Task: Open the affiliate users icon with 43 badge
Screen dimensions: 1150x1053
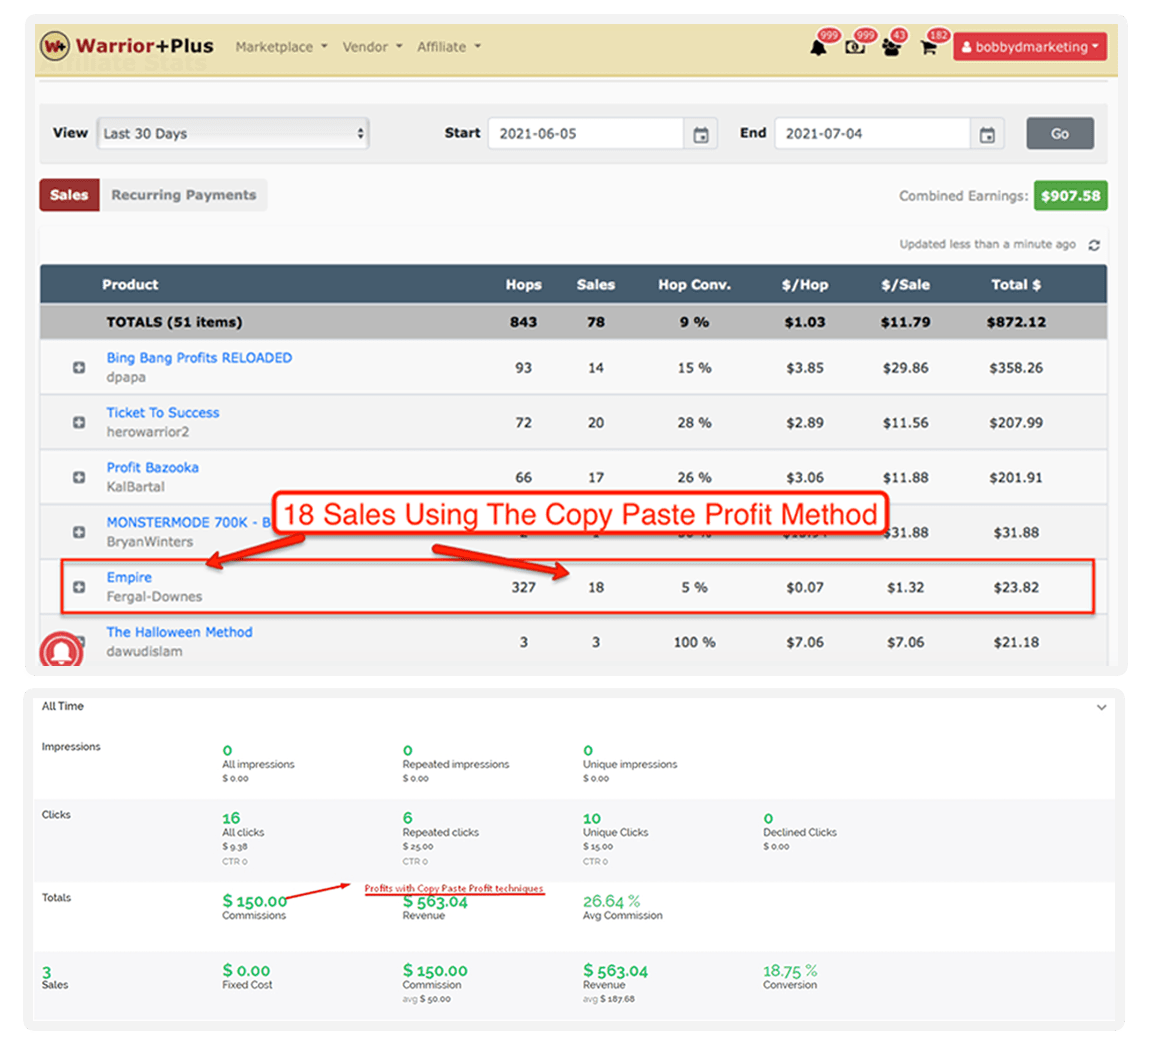Action: pos(892,48)
